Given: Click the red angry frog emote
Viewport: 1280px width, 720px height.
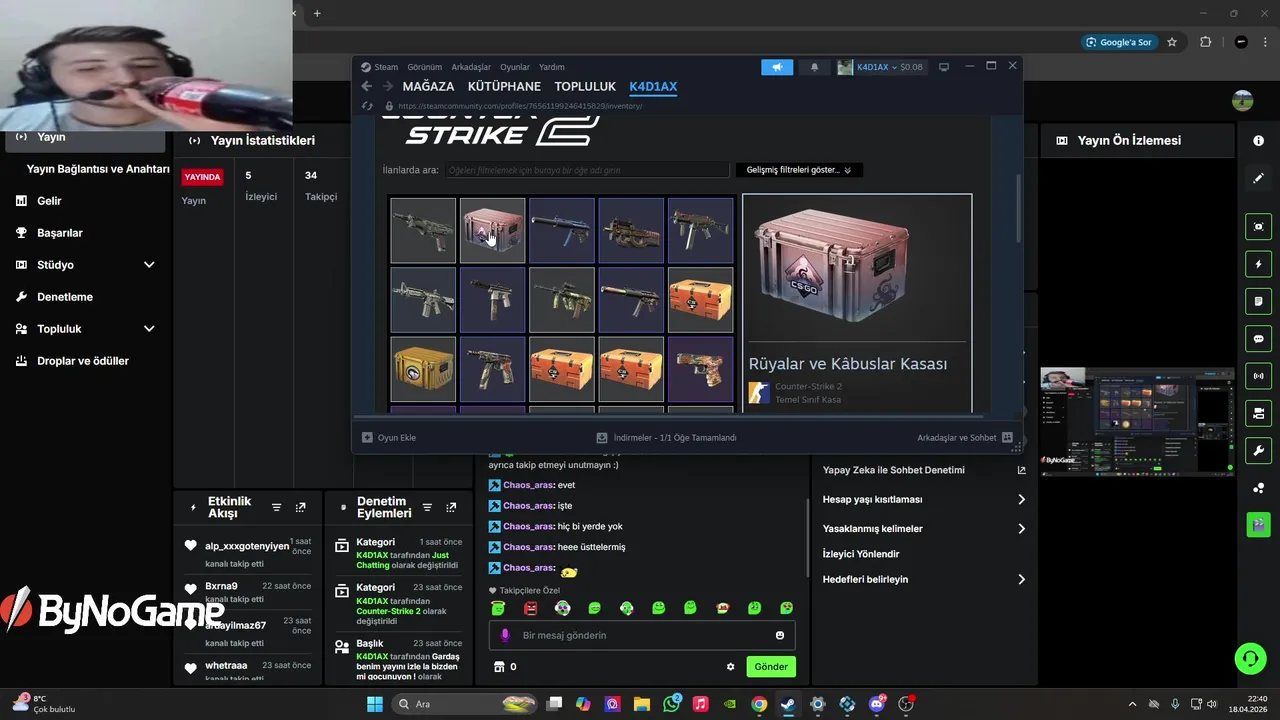Looking at the screenshot, I should pos(530,608).
